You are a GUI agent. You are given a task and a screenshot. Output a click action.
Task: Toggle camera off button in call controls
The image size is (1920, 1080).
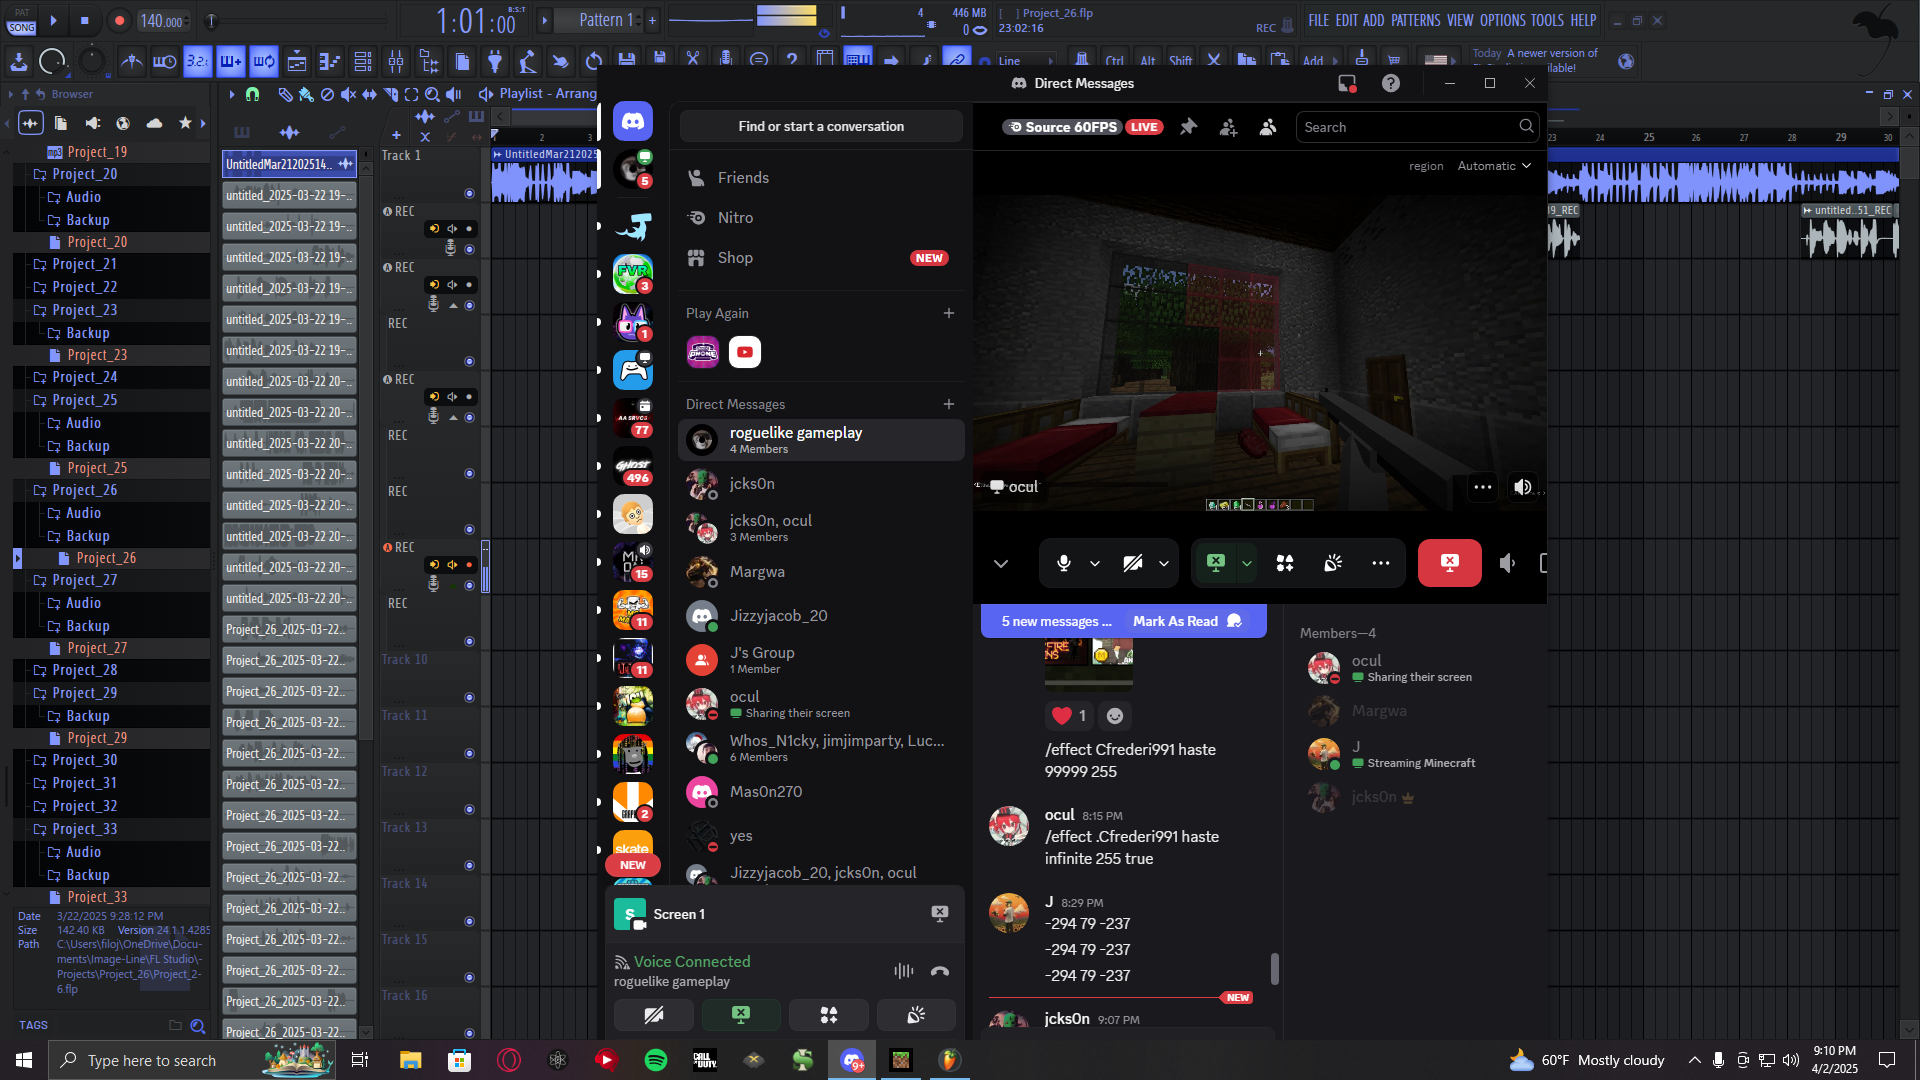(1132, 563)
